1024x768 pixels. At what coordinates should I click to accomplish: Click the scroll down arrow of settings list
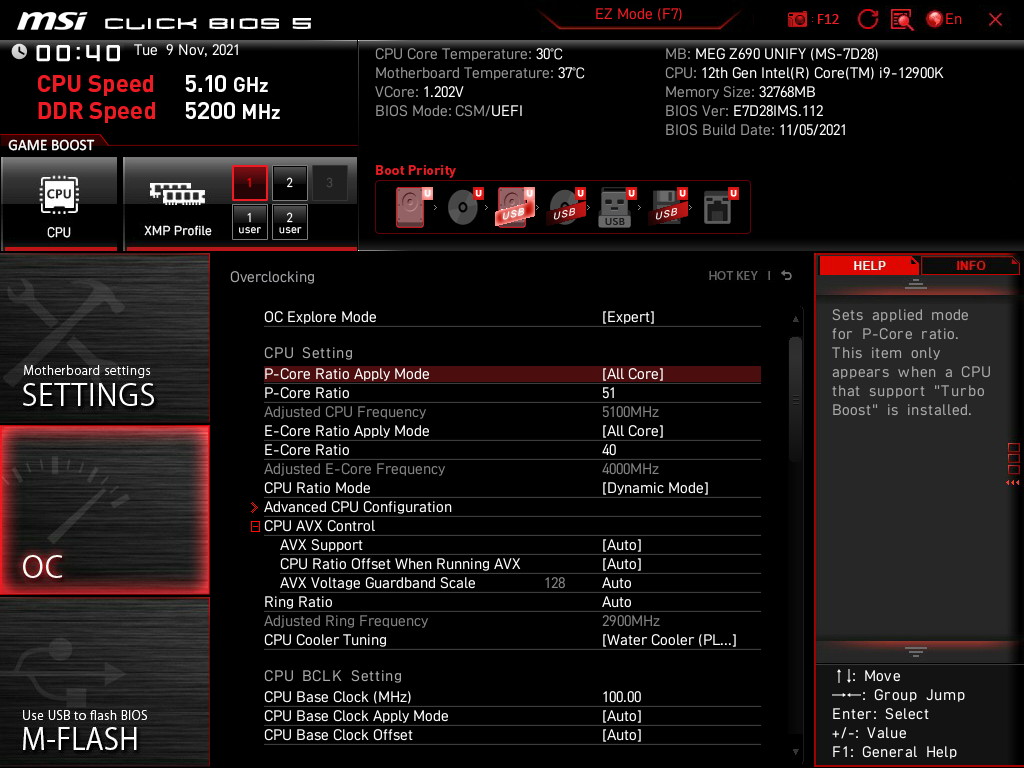(x=795, y=752)
